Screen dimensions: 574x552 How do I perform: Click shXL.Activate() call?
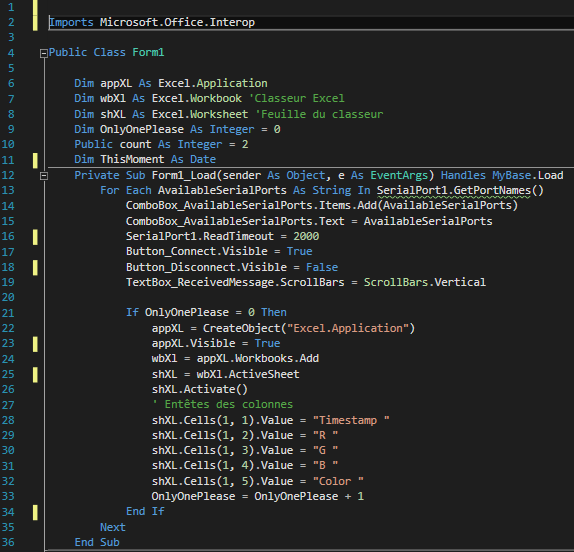200,389
